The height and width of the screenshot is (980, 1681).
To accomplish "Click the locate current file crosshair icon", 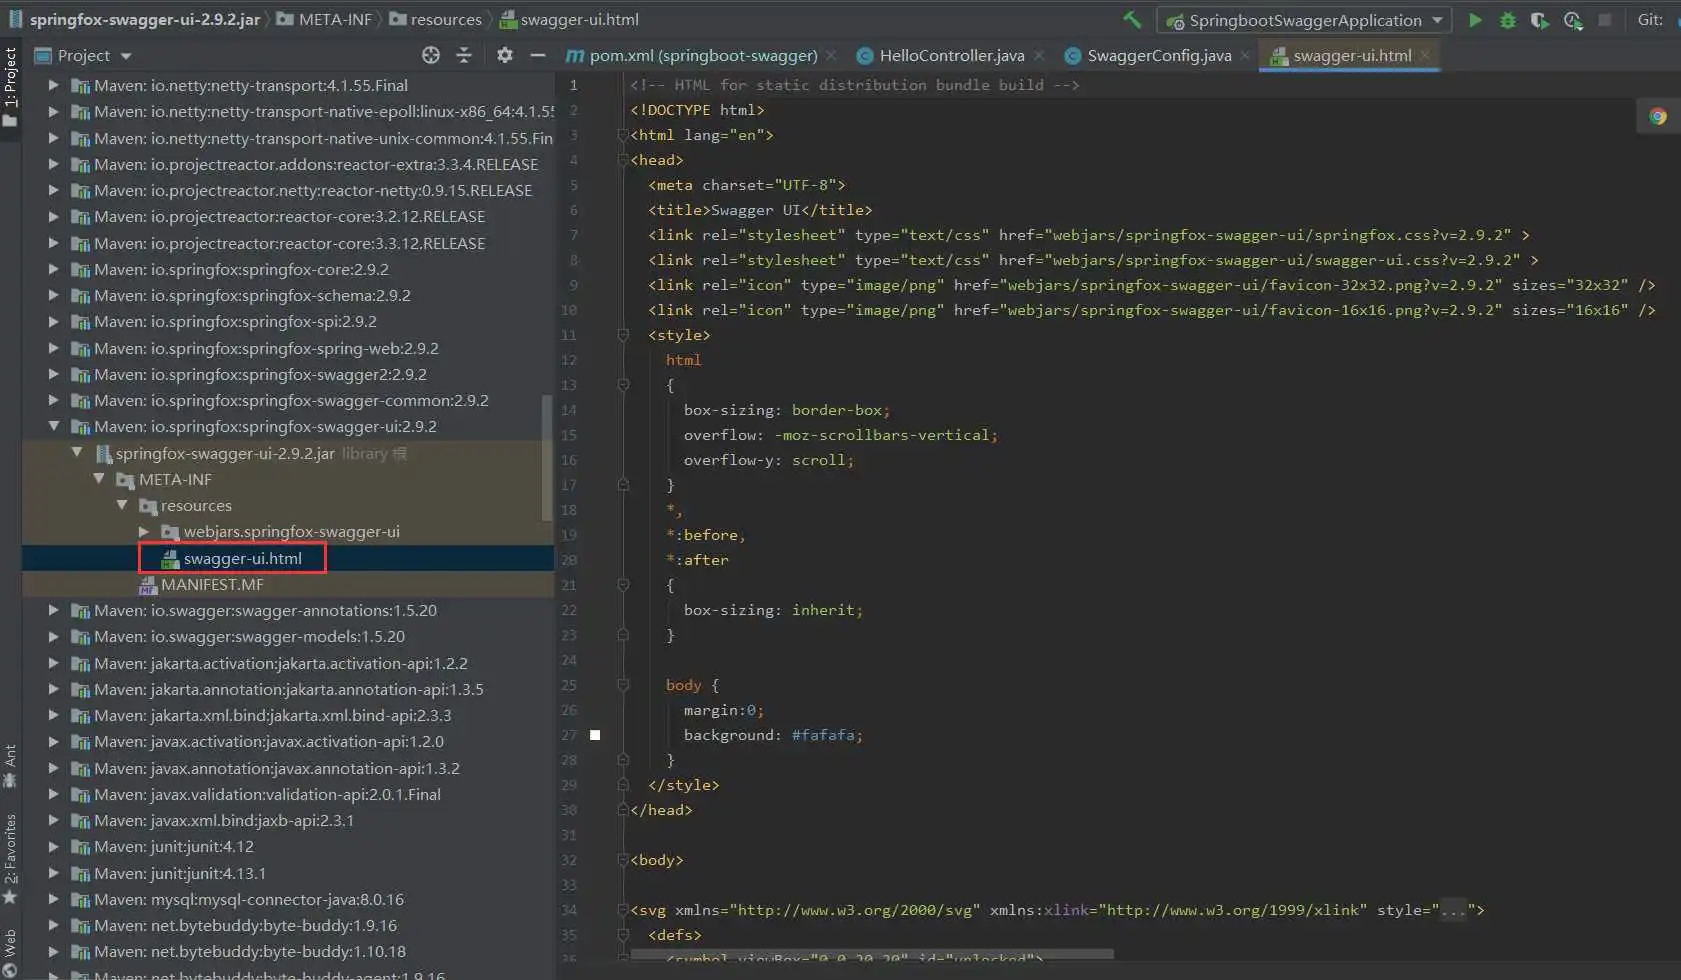I will click(431, 55).
